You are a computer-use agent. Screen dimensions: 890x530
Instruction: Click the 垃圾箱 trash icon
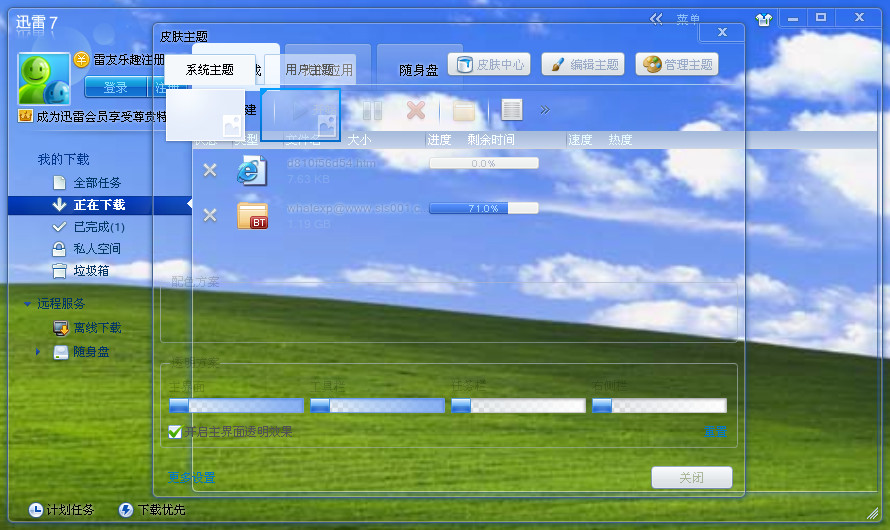tap(59, 271)
